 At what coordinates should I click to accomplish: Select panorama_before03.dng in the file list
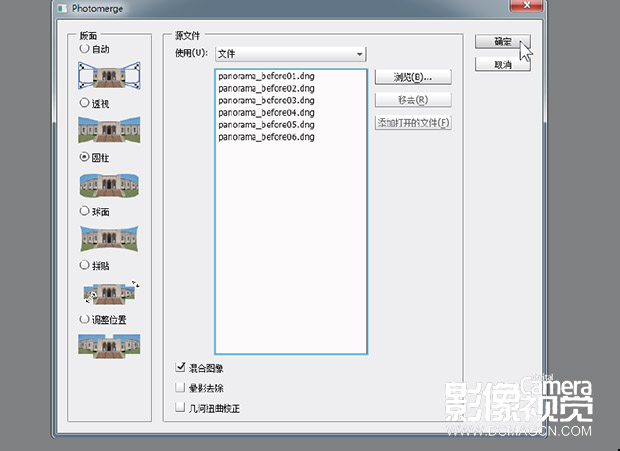tap(266, 100)
